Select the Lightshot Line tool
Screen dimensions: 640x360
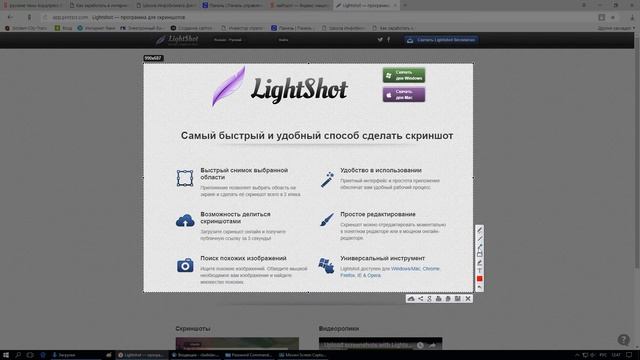tap(480, 238)
